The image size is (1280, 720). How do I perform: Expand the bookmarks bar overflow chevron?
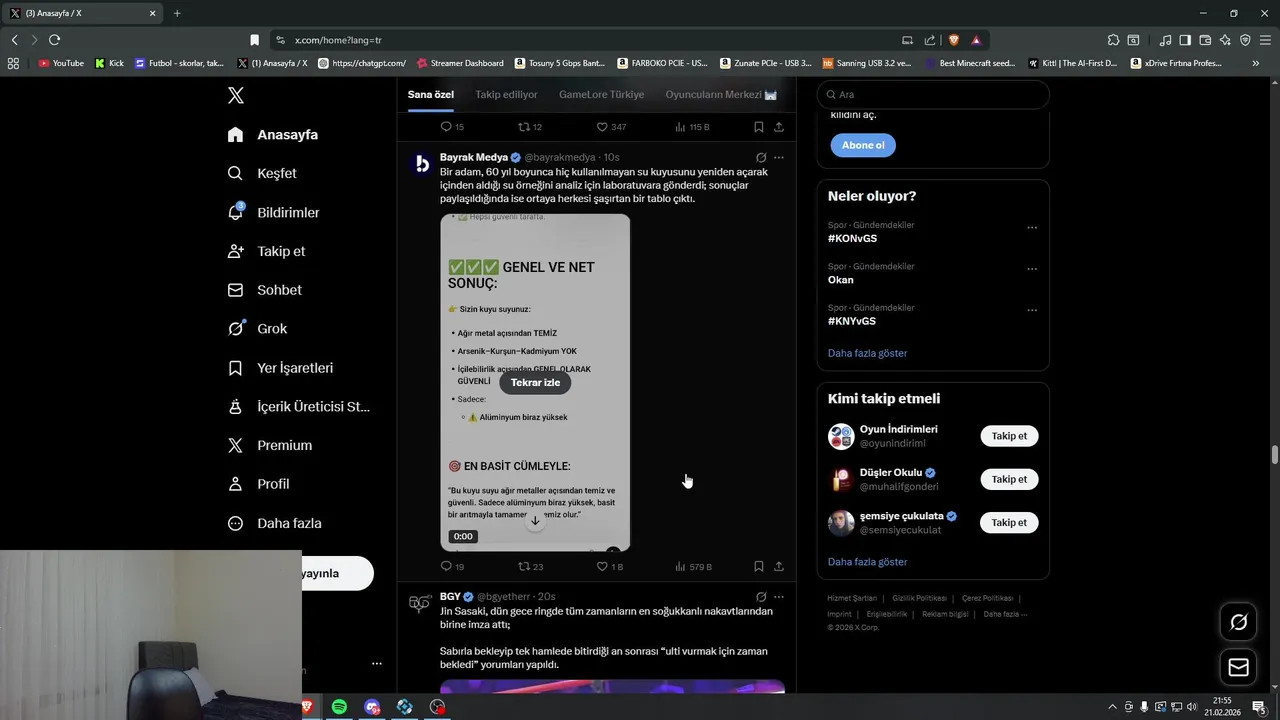coord(1255,63)
